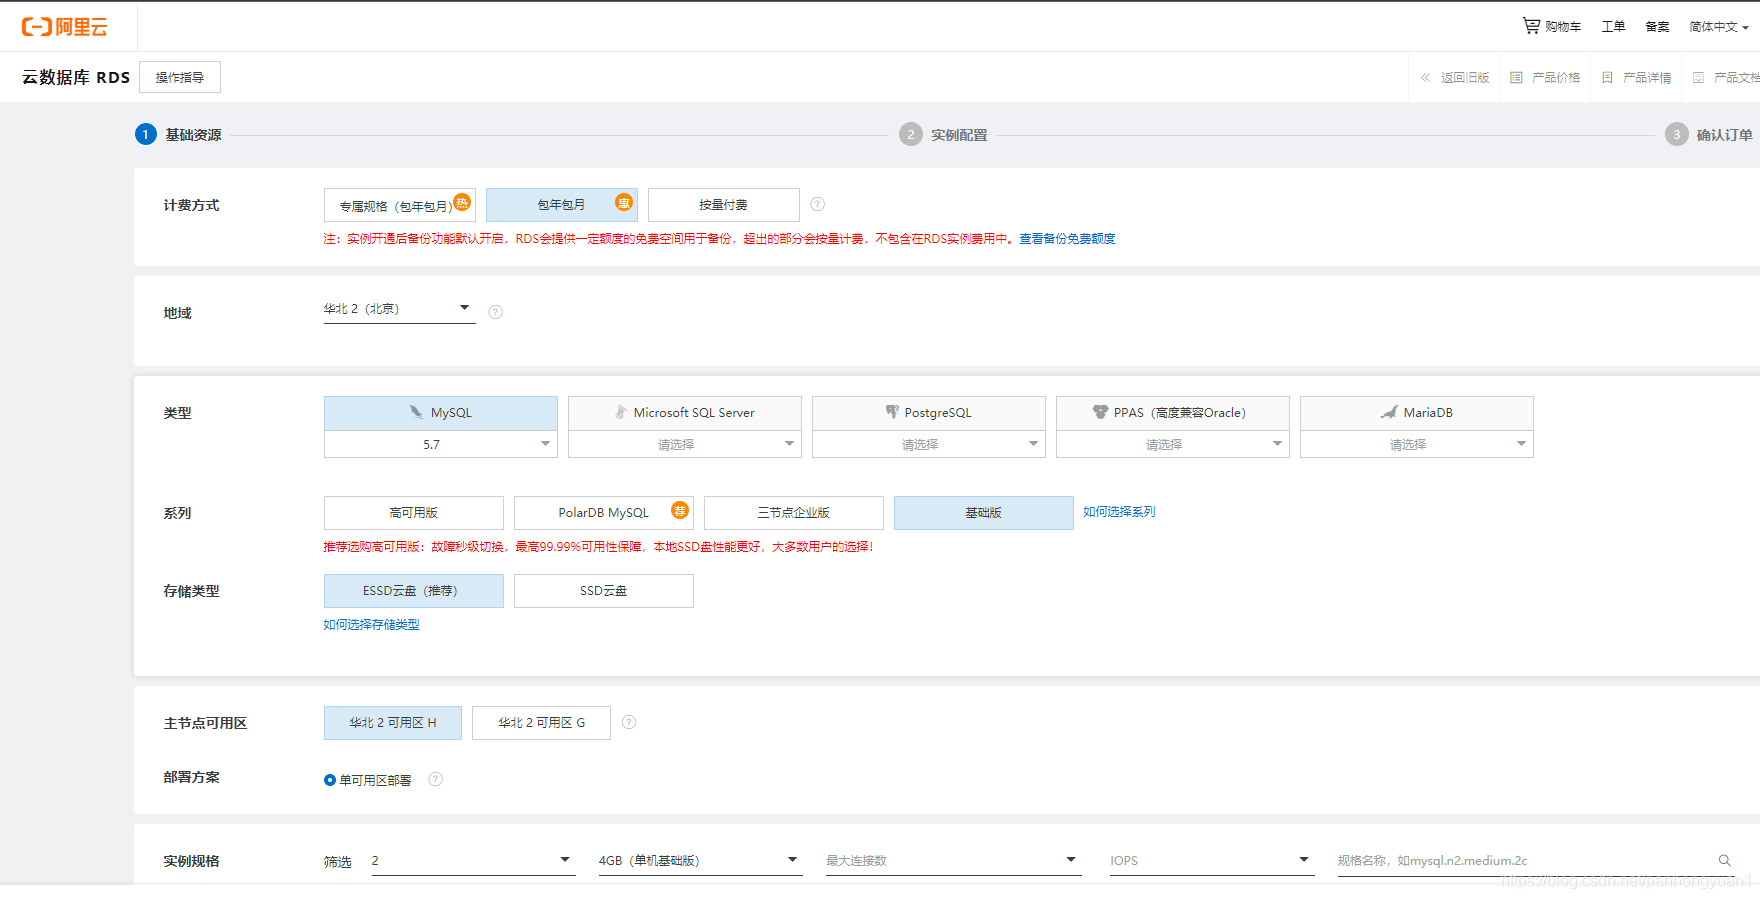The width and height of the screenshot is (1760, 899).
Task: Choose the PolarDB MySQL series
Action: click(604, 513)
